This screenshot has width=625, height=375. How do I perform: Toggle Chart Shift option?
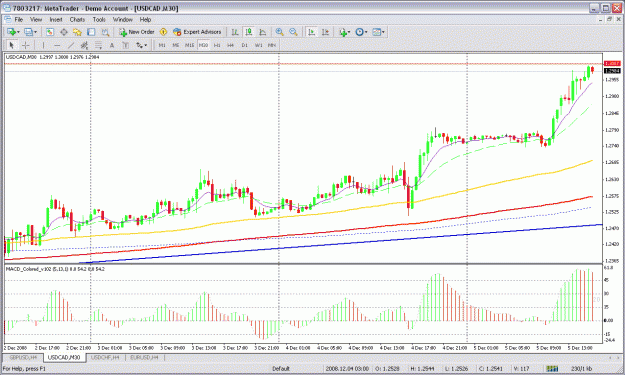(325, 32)
